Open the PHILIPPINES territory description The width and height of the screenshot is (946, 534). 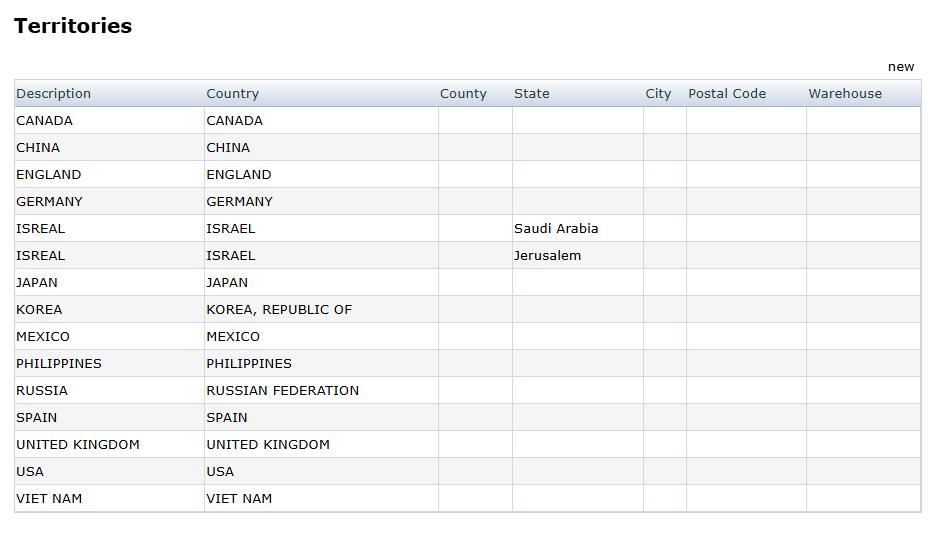pyautogui.click(x=59, y=364)
